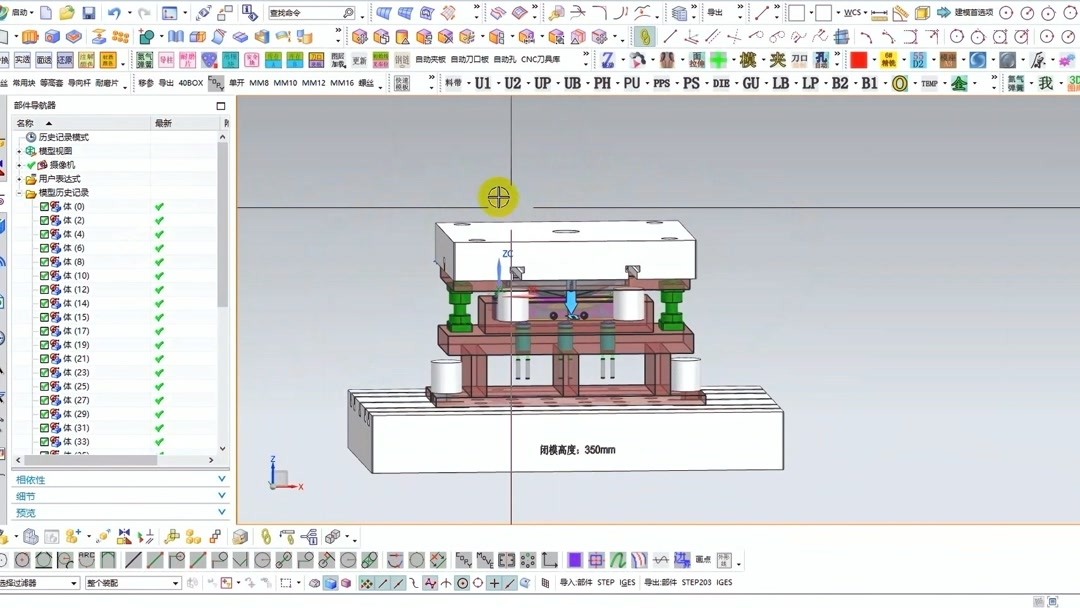Screen dimensions: 1080x608
Task: Click the TEMP button on the ribbon
Action: click(928, 82)
